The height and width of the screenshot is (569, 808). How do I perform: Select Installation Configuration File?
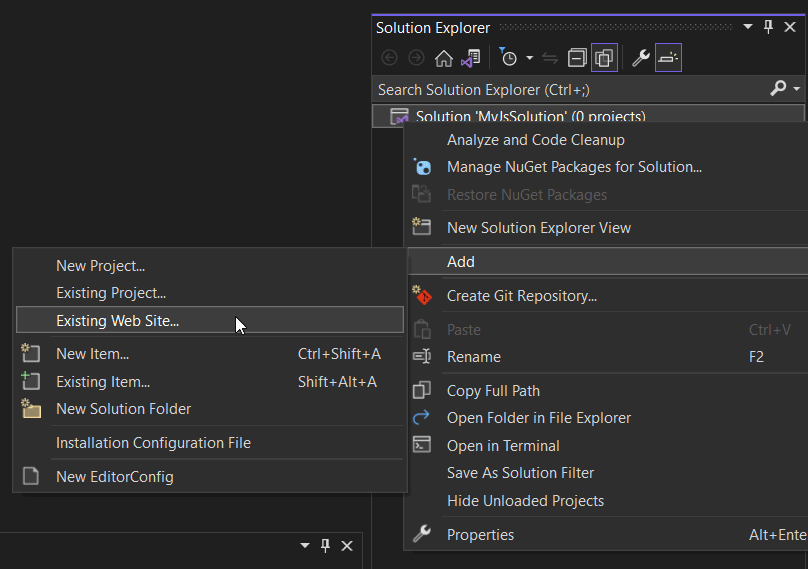coord(153,443)
